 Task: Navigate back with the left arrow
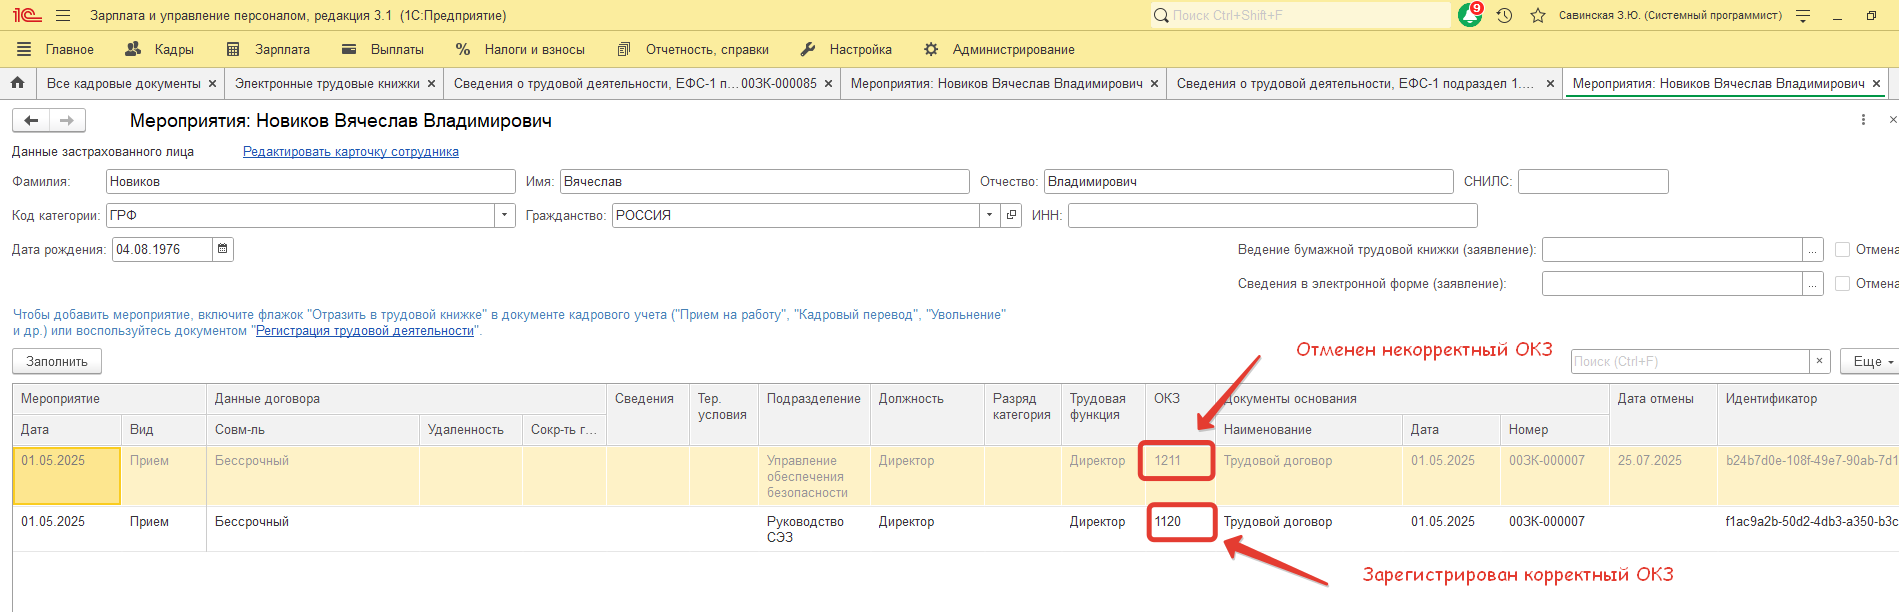coord(31,121)
